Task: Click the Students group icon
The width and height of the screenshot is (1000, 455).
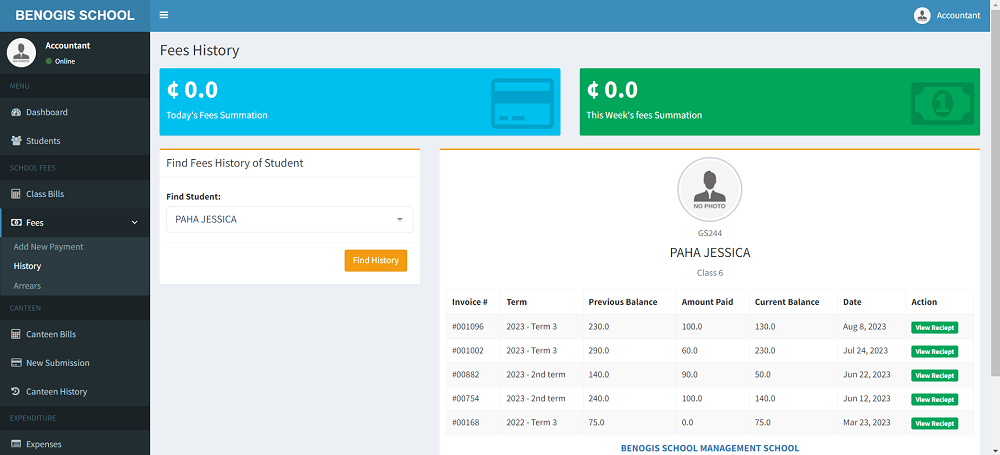Action: [x=16, y=141]
